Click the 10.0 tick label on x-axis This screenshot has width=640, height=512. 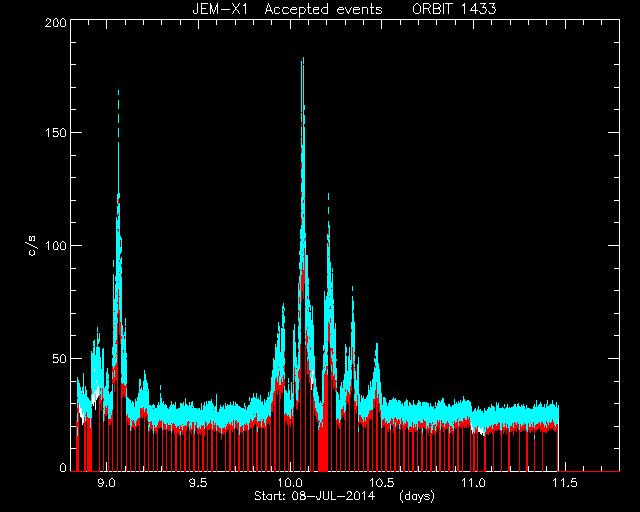pyautogui.click(x=290, y=483)
